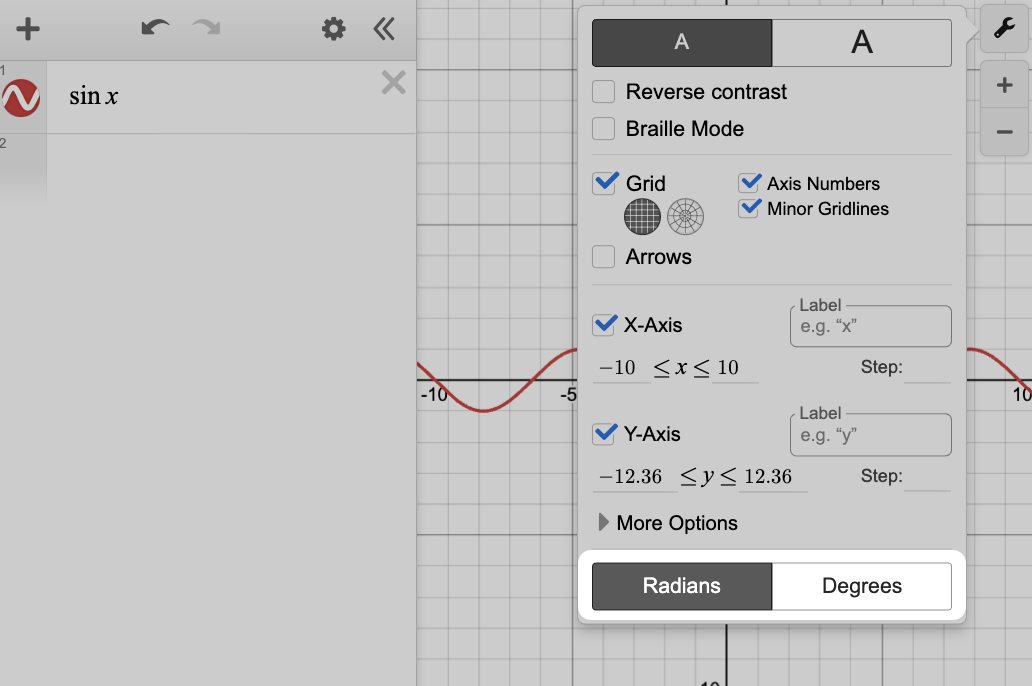
Task: Zoom out with the minus button
Action: 1004,132
